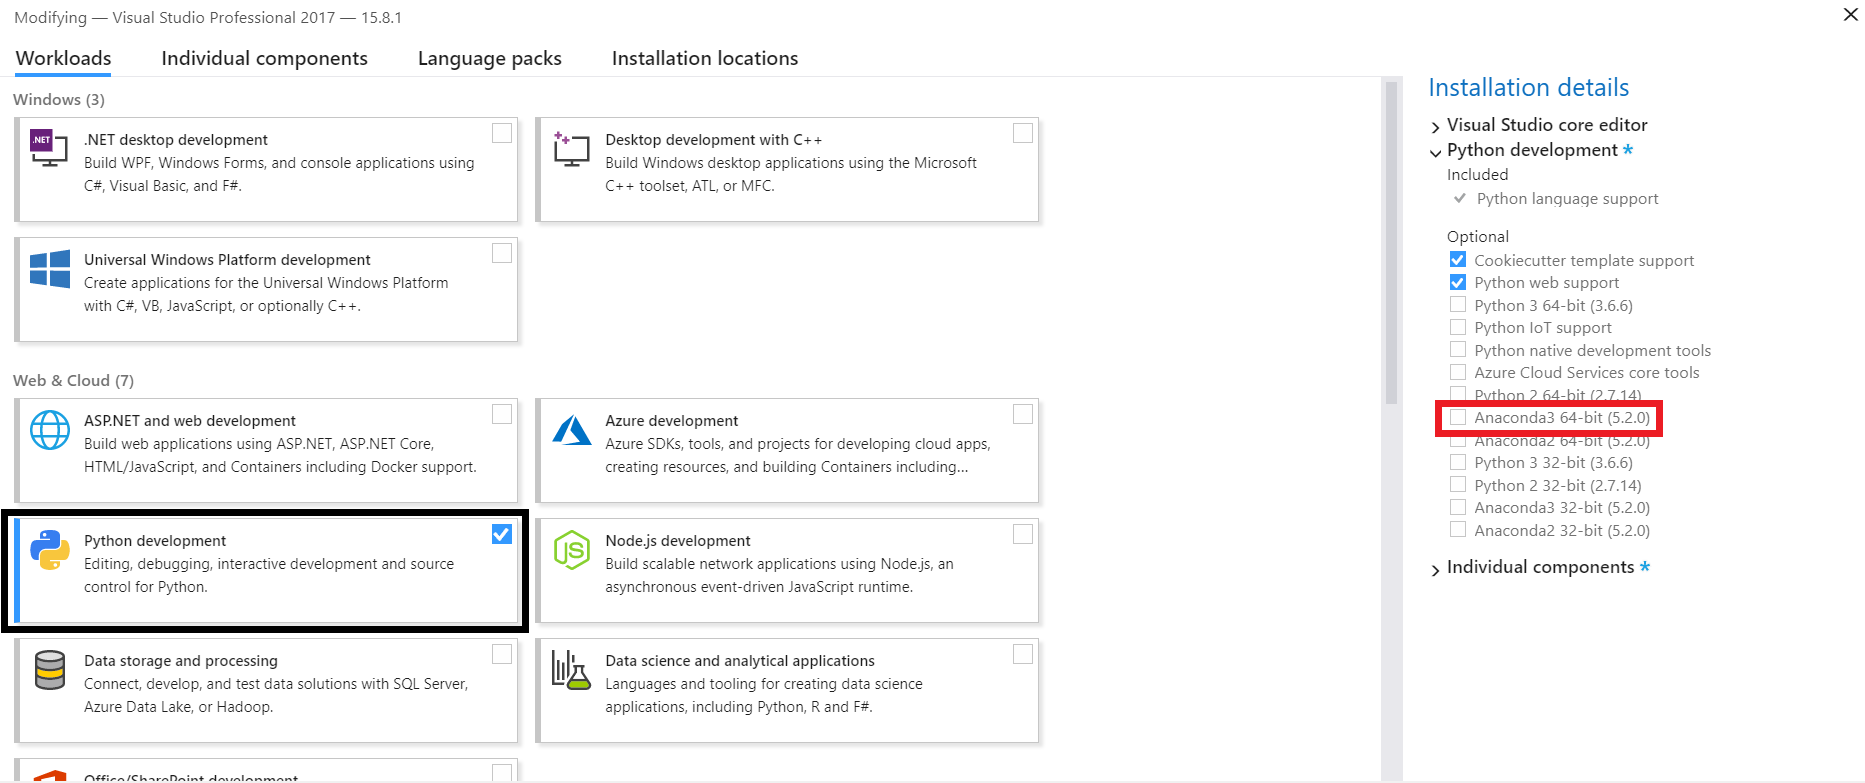
Task: Click the ASP.NET globe icon
Action: (49, 430)
